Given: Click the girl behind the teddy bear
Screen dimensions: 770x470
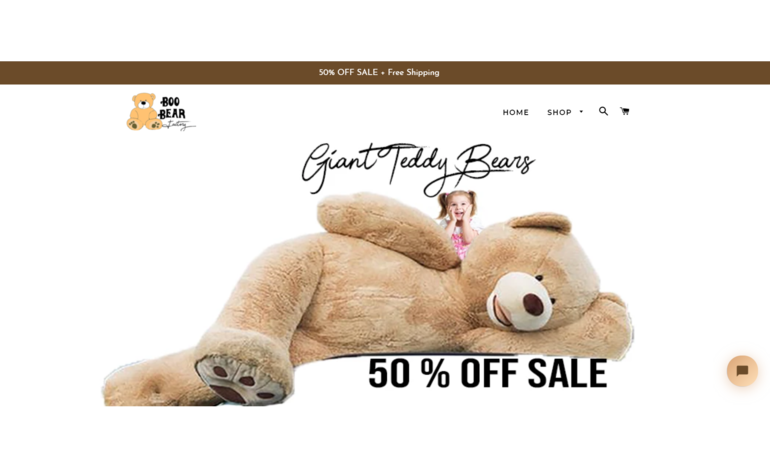Looking at the screenshot, I should (x=460, y=223).
